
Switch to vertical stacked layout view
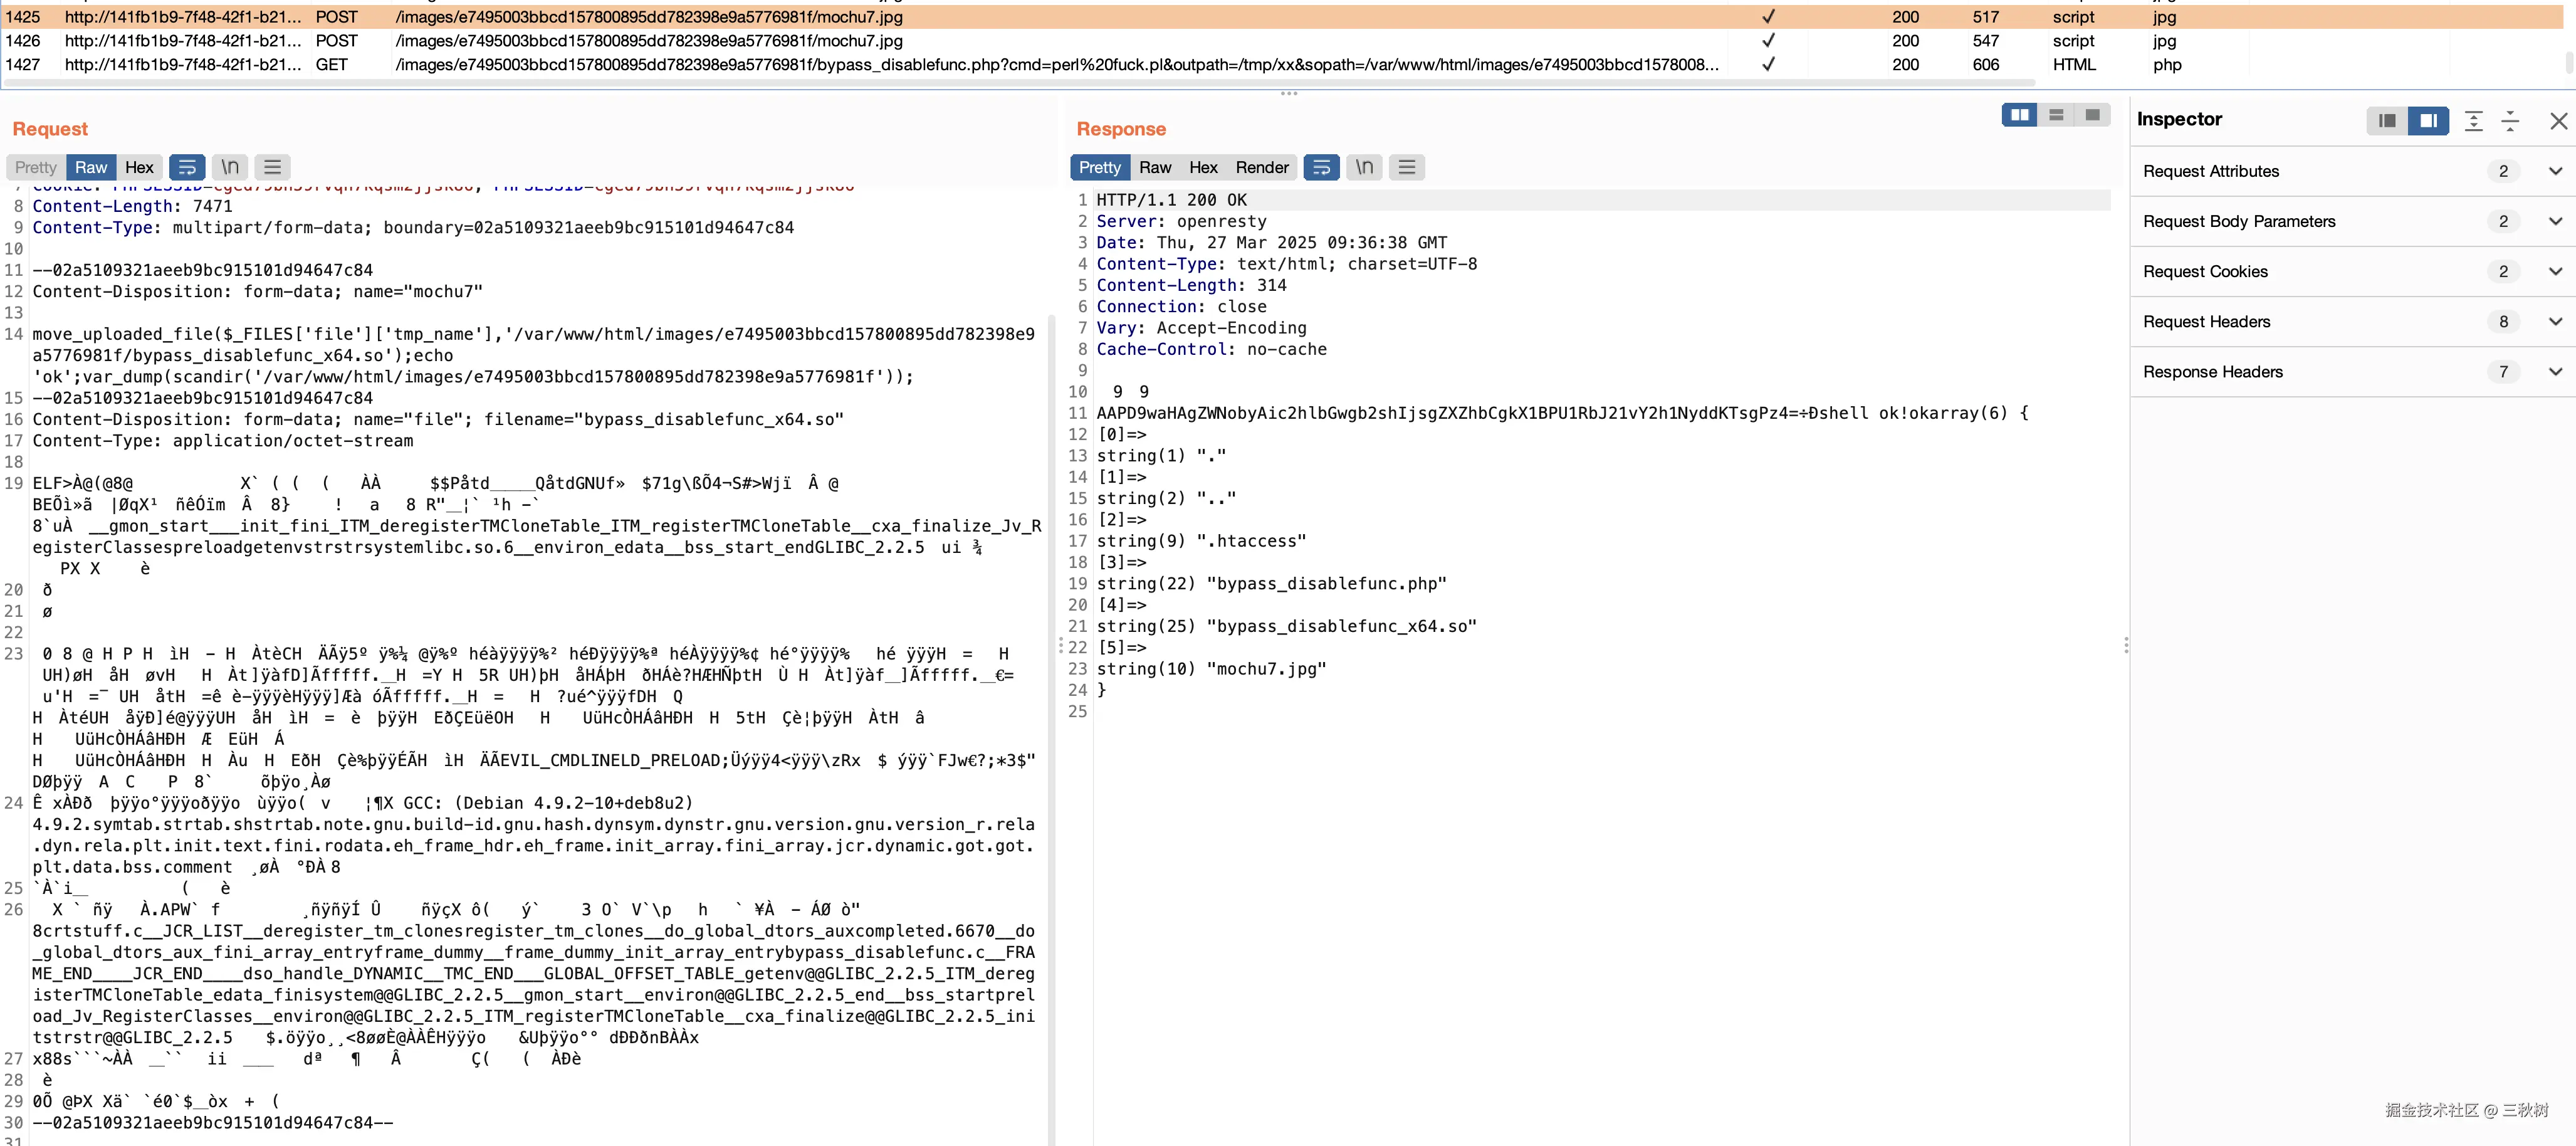pyautogui.click(x=2056, y=115)
